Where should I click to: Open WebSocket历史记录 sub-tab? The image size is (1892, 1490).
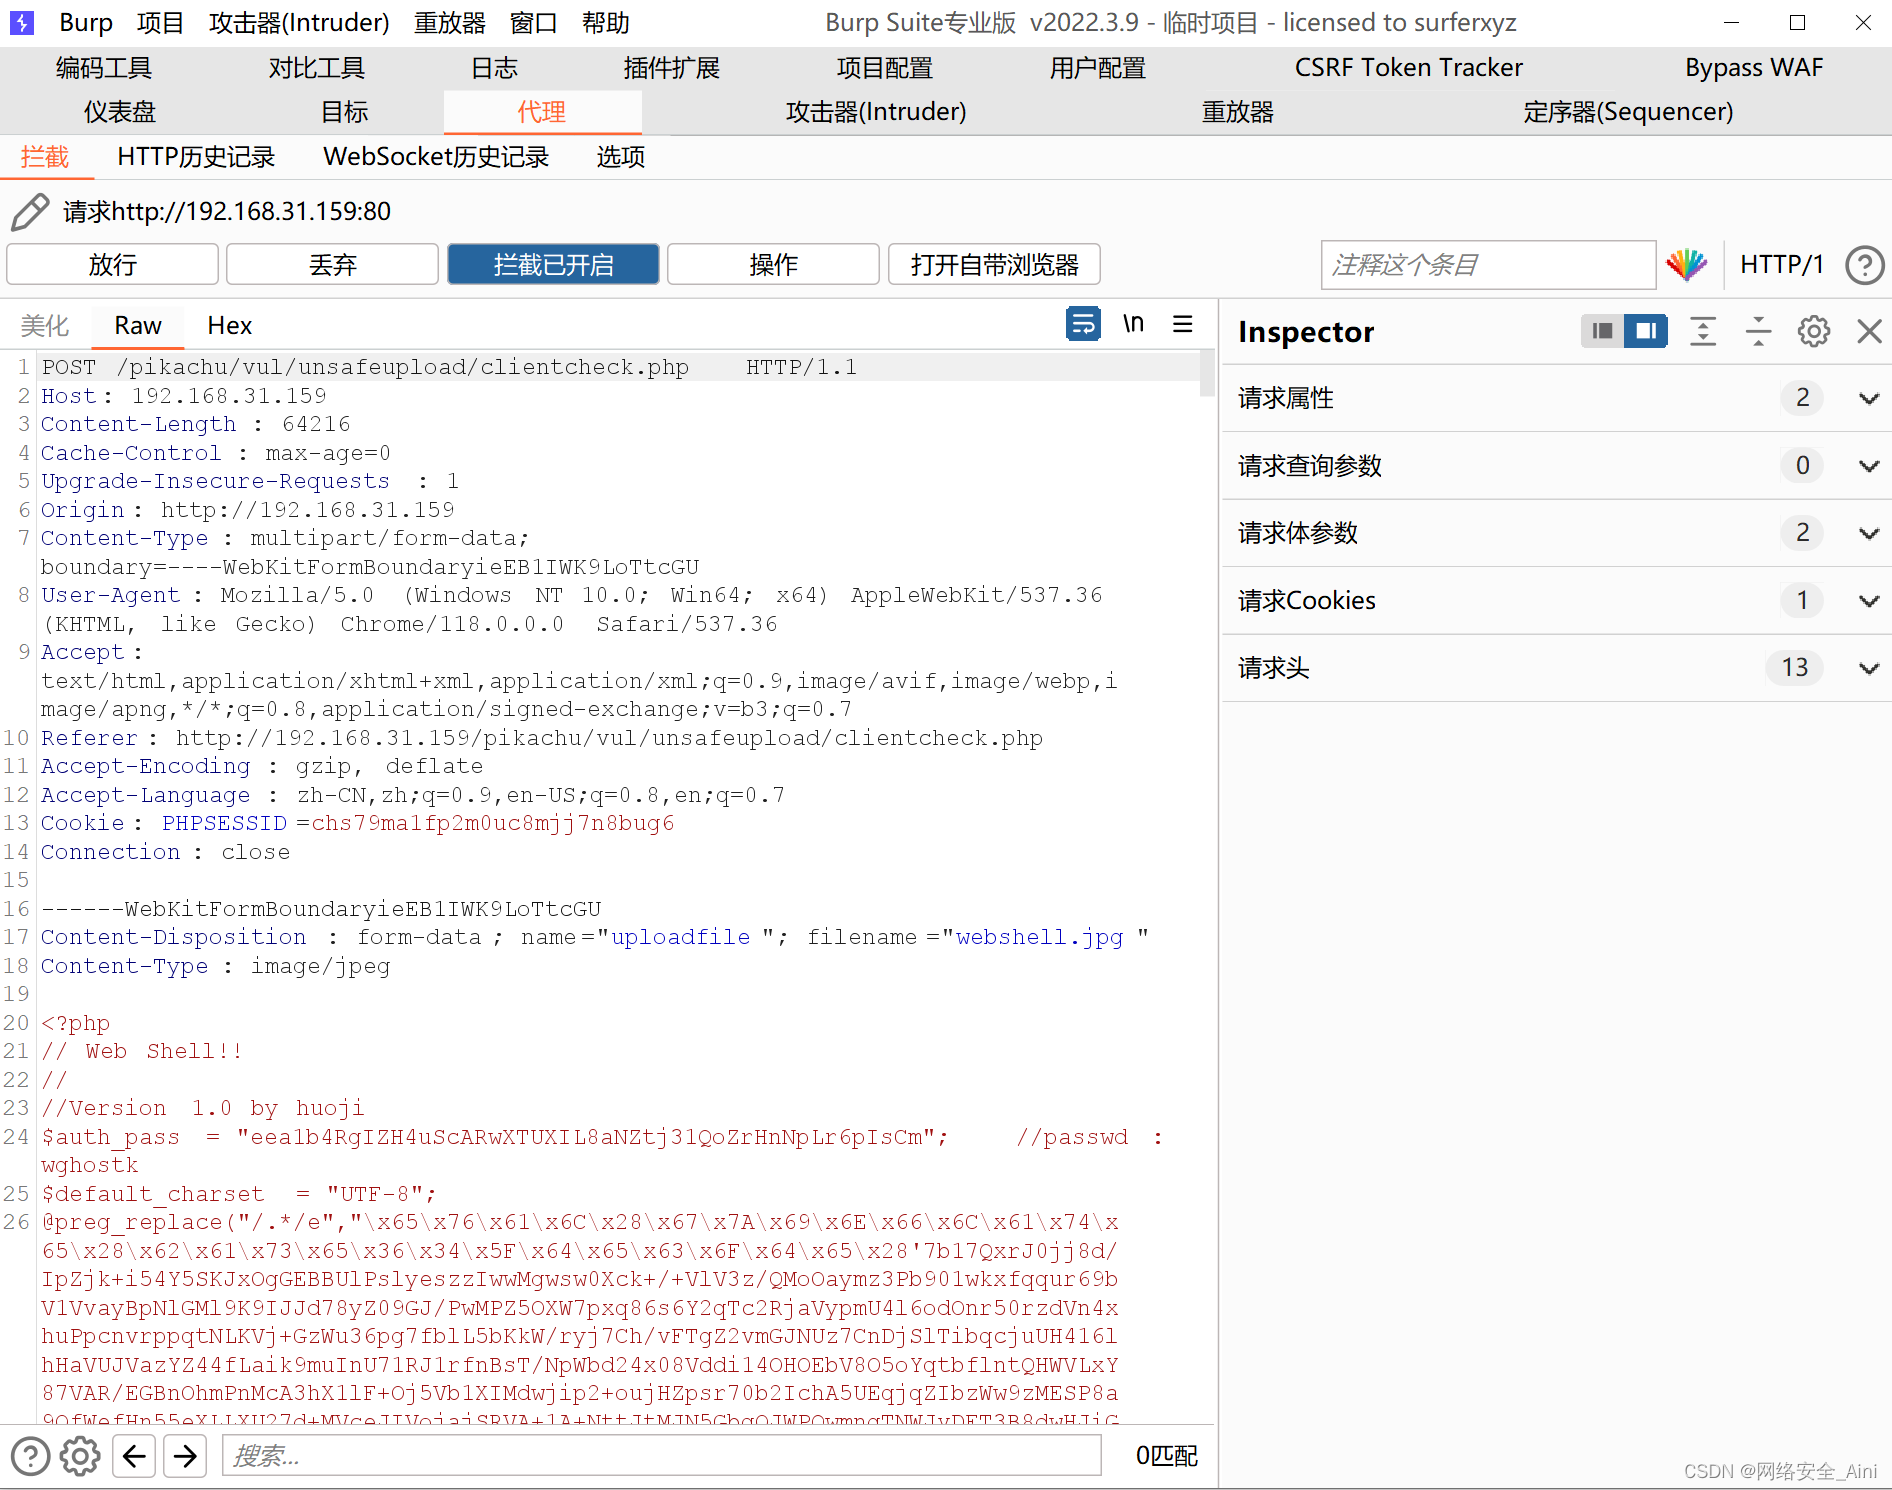coord(436,157)
